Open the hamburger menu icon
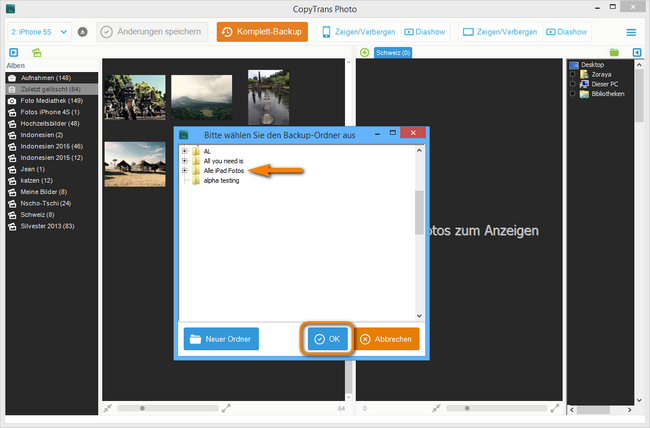Screen dimensions: 650x428 tap(631, 32)
